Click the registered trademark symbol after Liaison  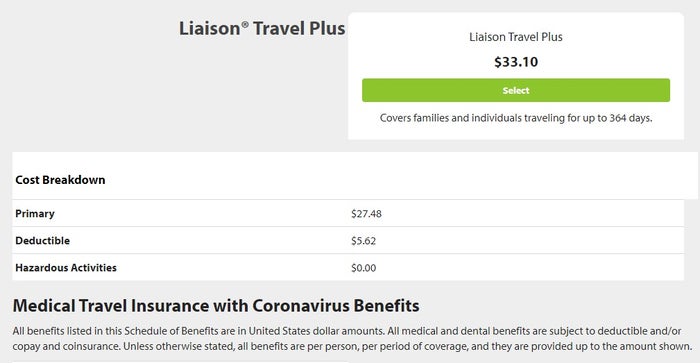point(245,25)
